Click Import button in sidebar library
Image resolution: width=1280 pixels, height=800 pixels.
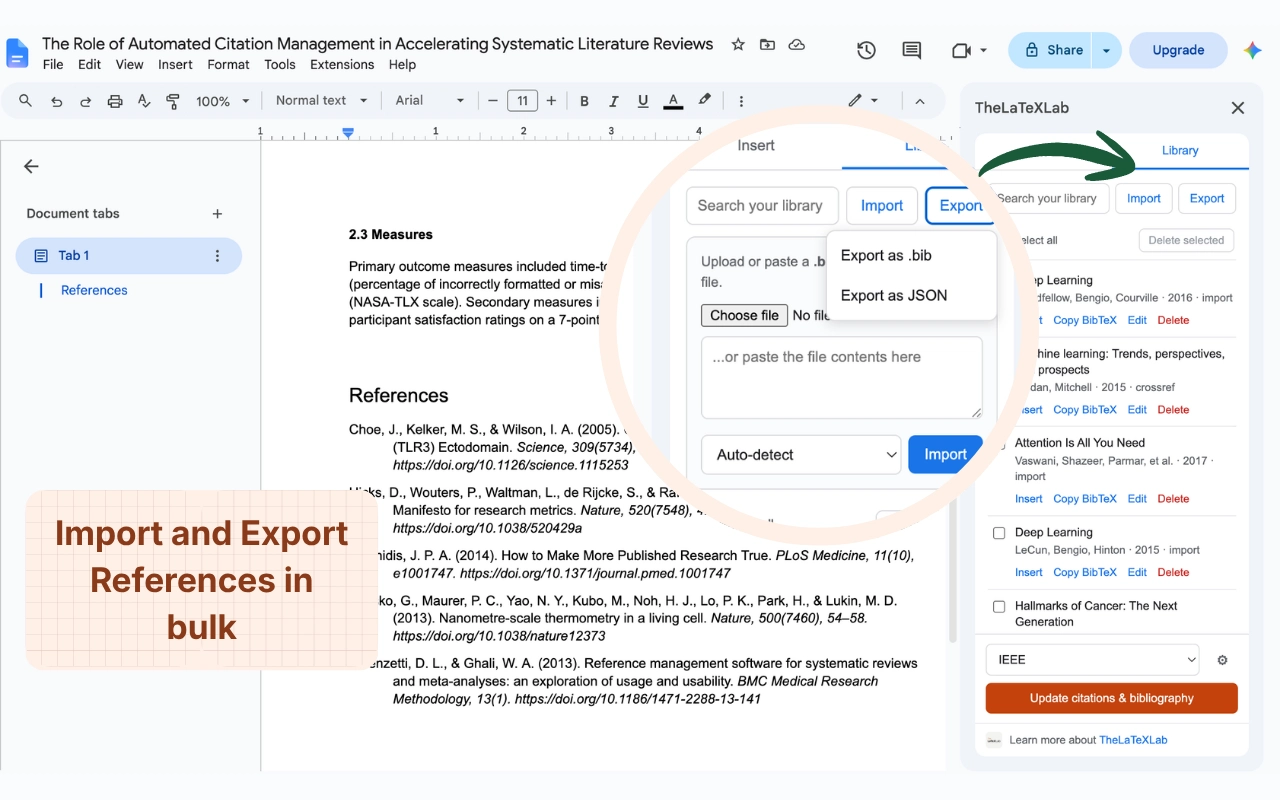(x=1143, y=198)
